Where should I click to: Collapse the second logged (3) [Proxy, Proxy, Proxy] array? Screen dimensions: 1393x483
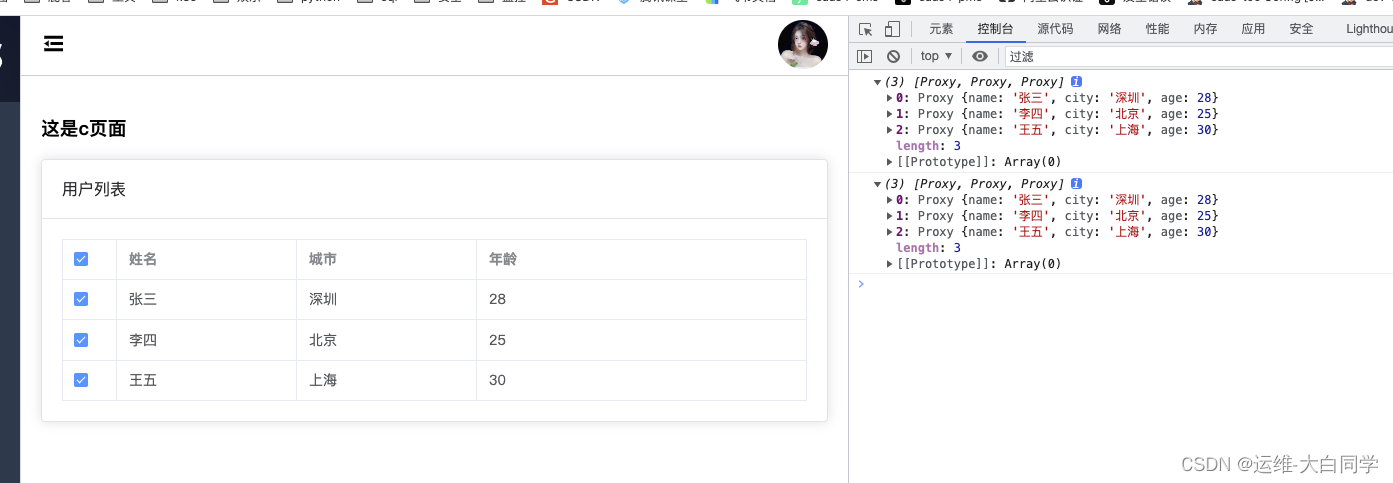[x=878, y=184]
